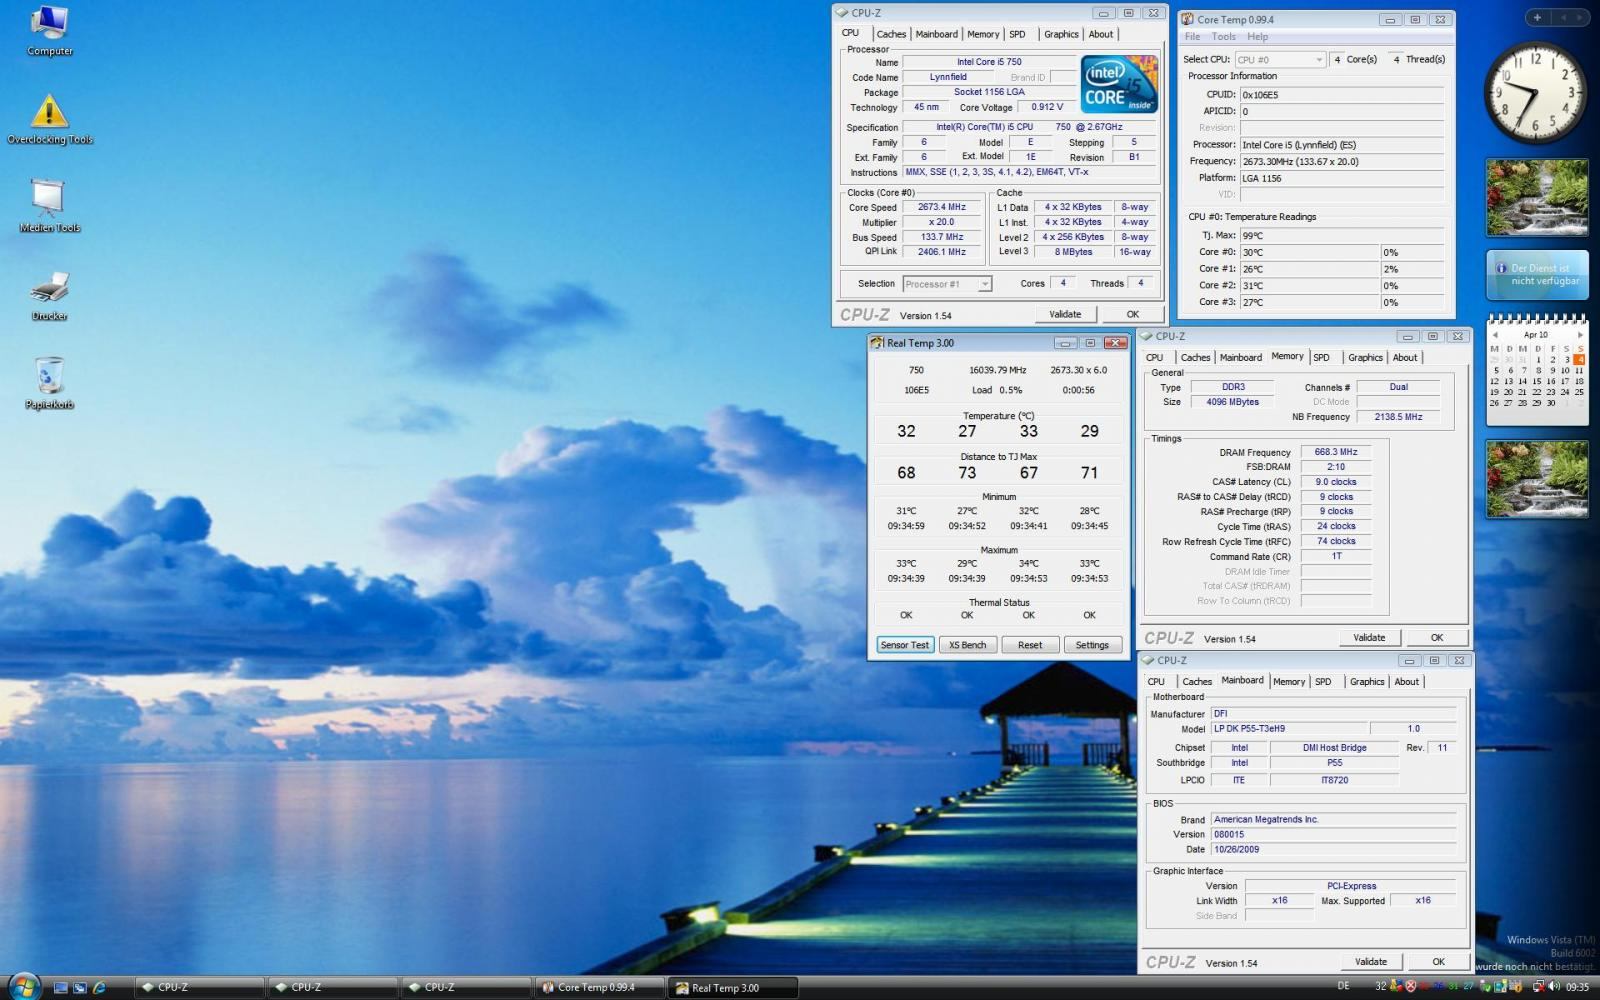Go to next month in calendar gadget
1600x1000 pixels.
pyautogui.click(x=1579, y=335)
